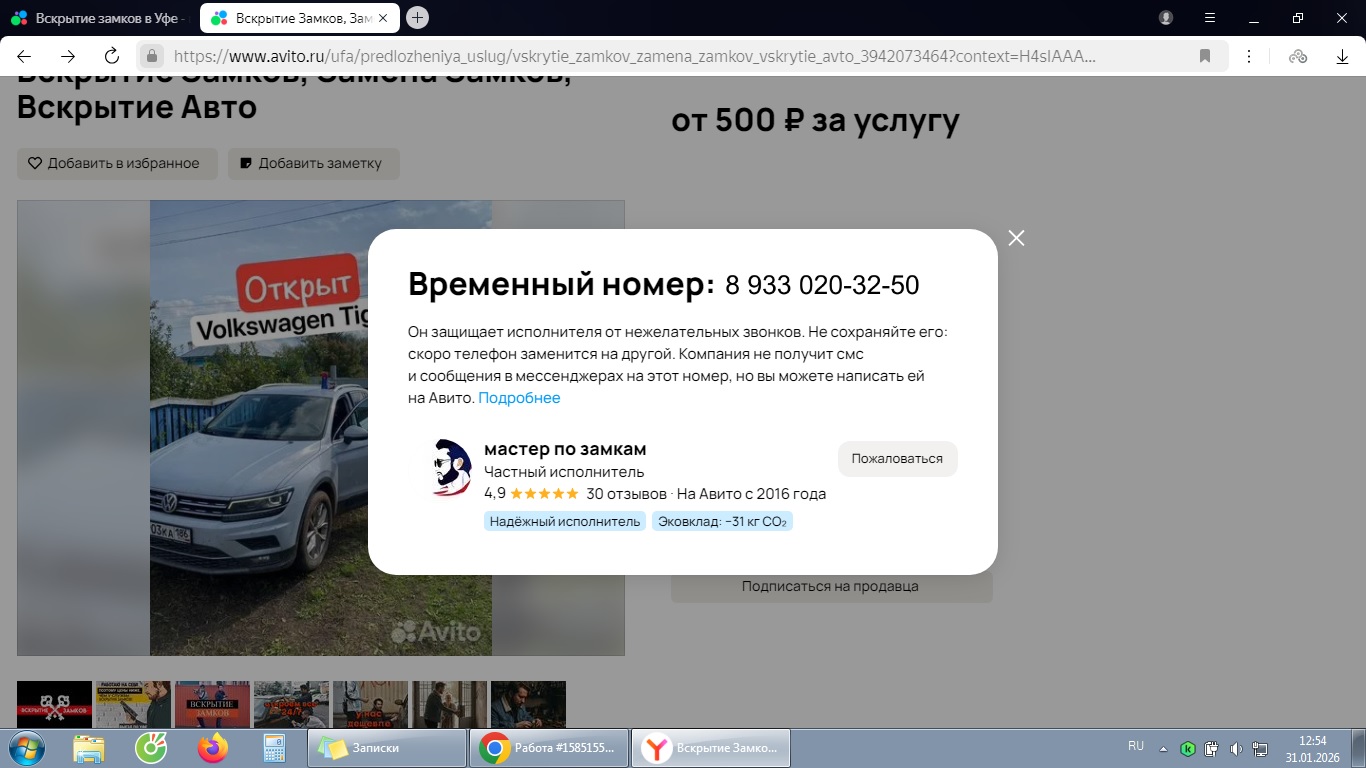Launch the green circular app on taskbar

(x=151, y=748)
